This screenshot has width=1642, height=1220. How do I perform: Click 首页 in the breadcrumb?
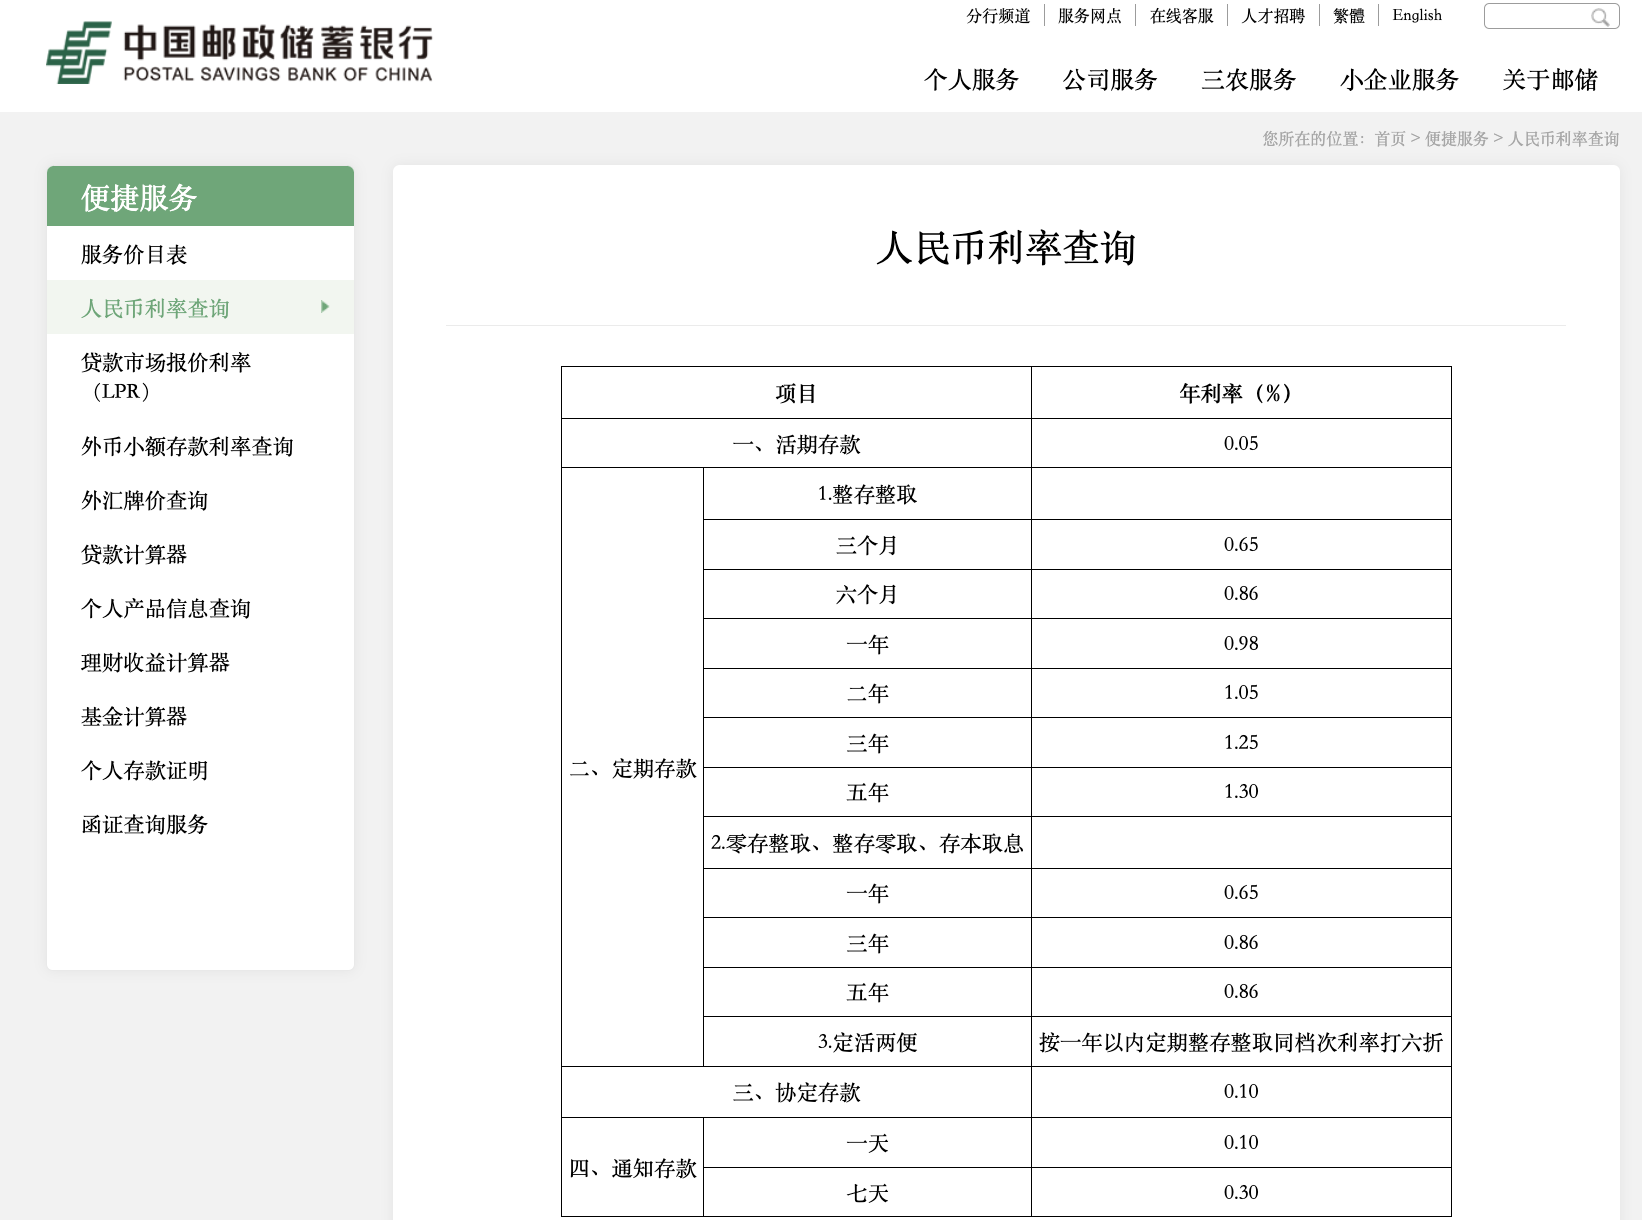click(1390, 139)
